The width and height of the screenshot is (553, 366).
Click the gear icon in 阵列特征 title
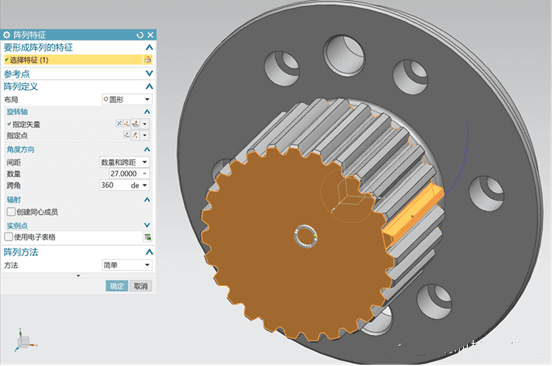(7, 35)
